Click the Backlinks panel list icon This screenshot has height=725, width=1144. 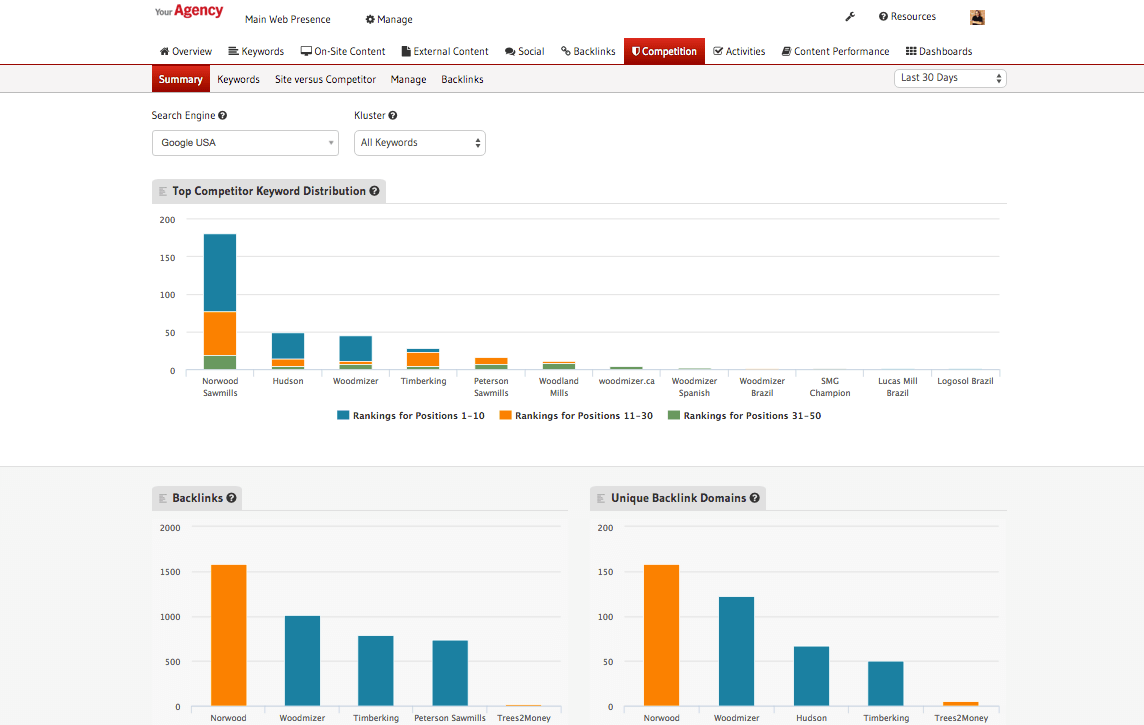163,499
